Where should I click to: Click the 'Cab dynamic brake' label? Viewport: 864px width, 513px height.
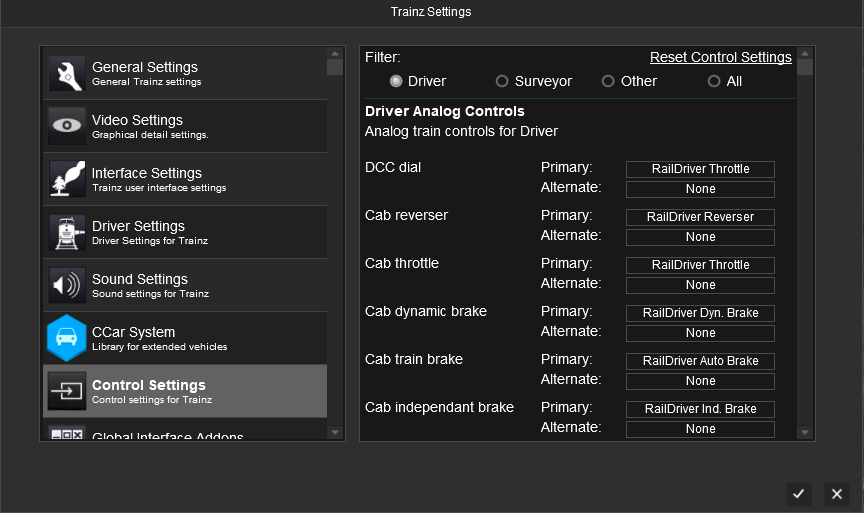pyautogui.click(x=426, y=311)
